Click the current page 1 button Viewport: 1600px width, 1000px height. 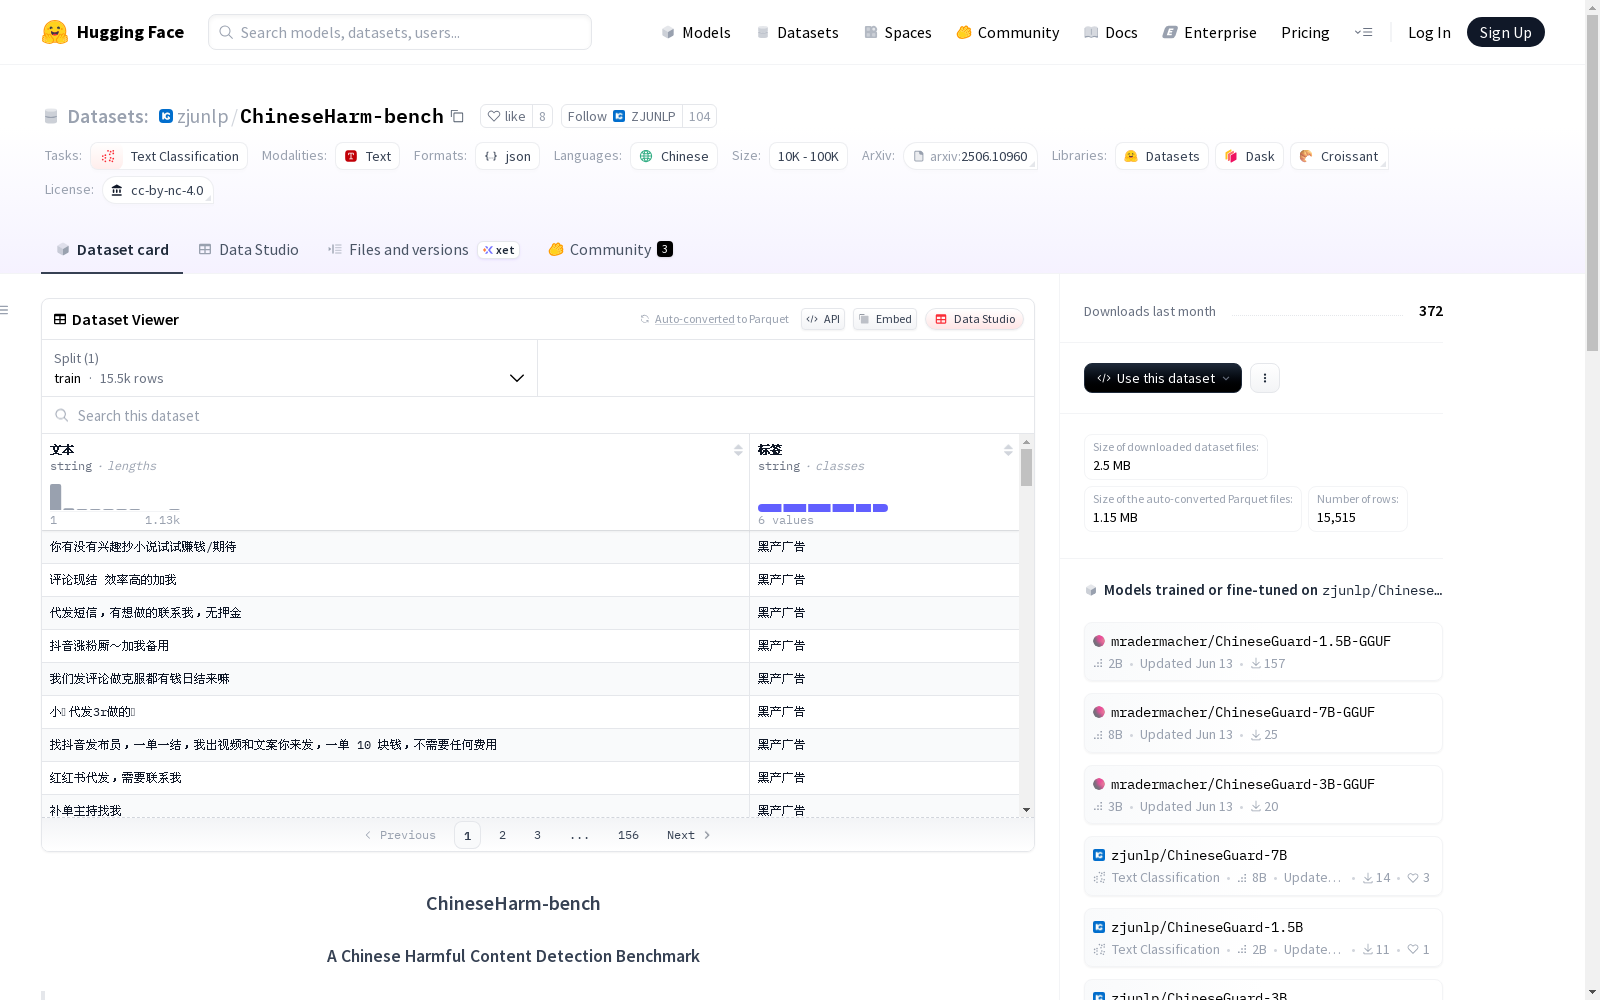pos(467,835)
